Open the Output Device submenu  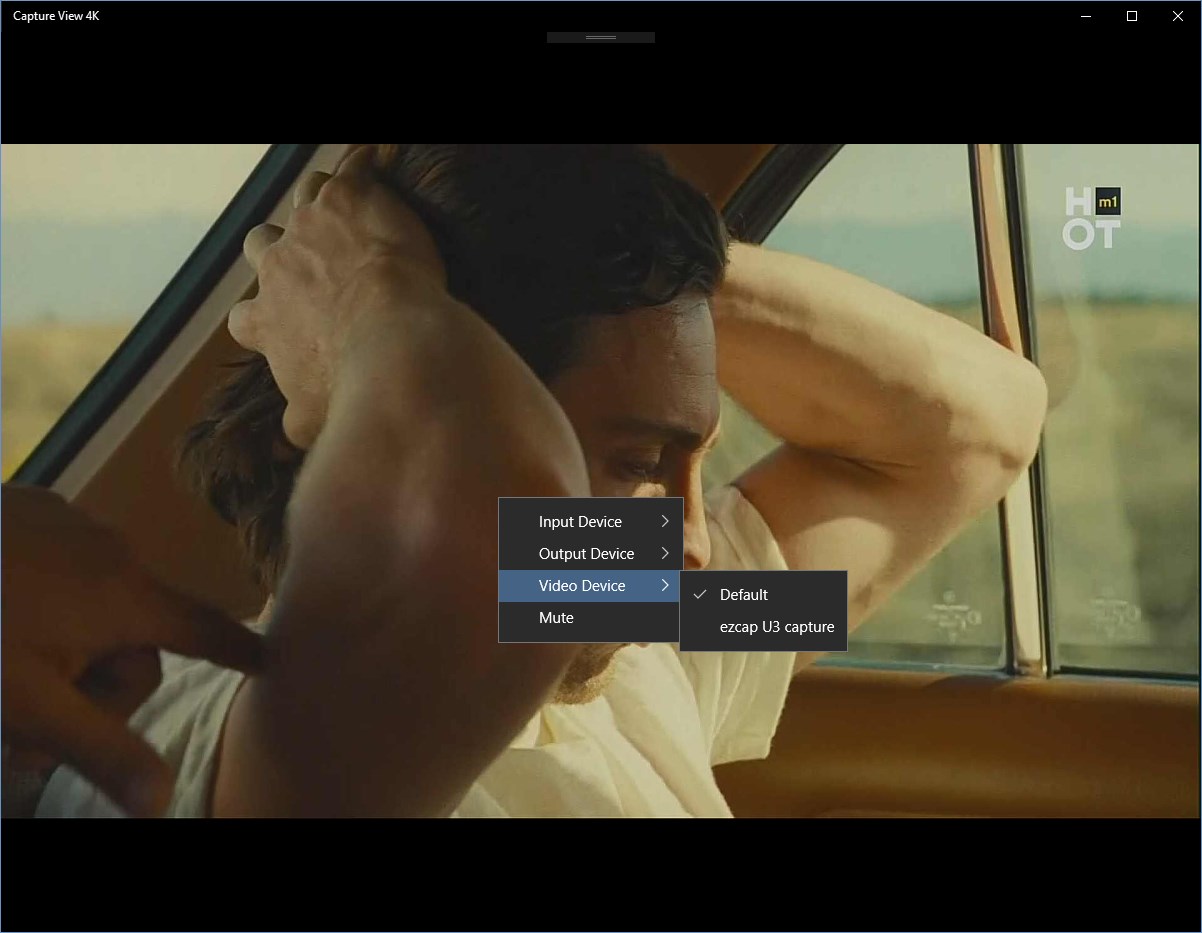[x=590, y=554]
